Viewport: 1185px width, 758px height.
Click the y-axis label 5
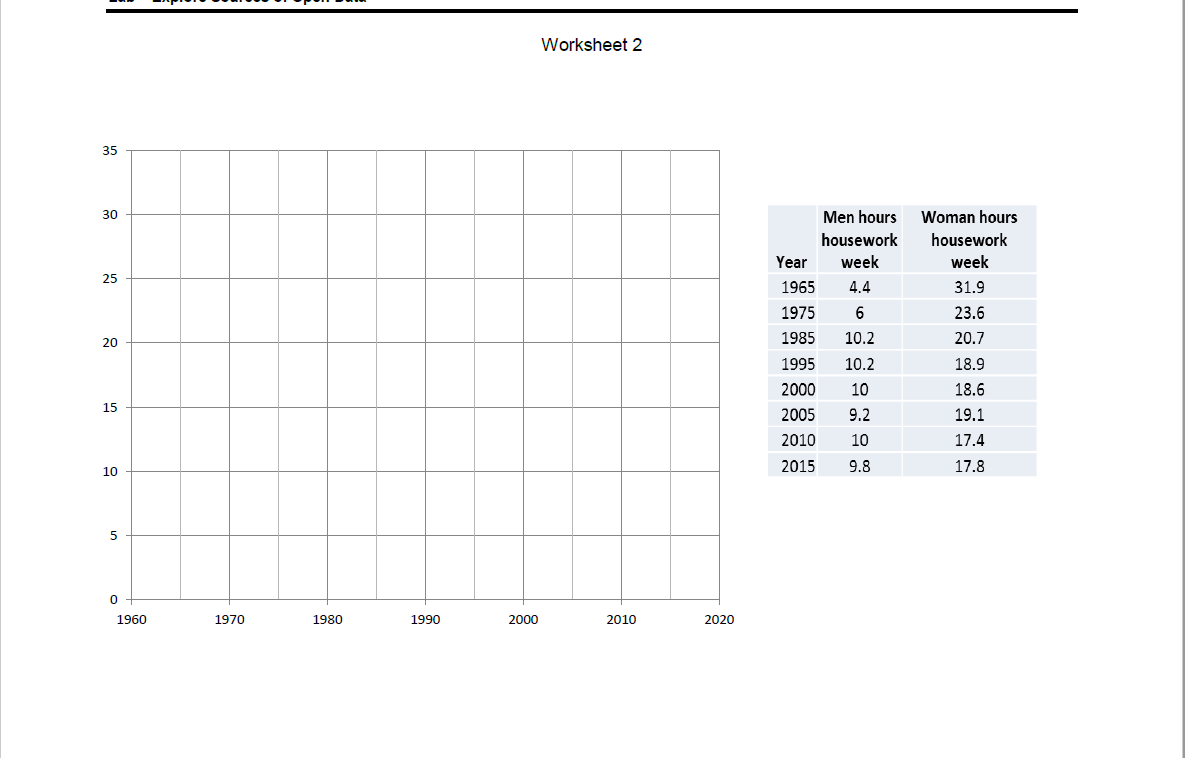pyautogui.click(x=113, y=536)
